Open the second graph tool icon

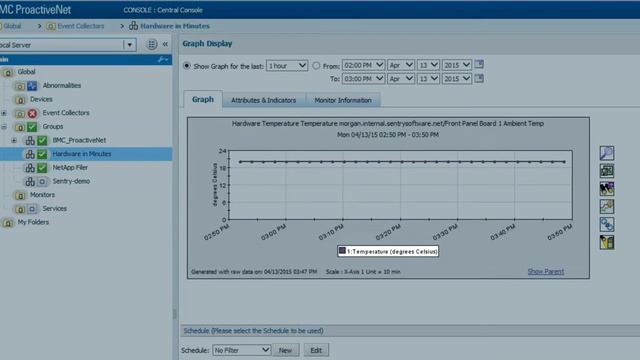click(607, 171)
